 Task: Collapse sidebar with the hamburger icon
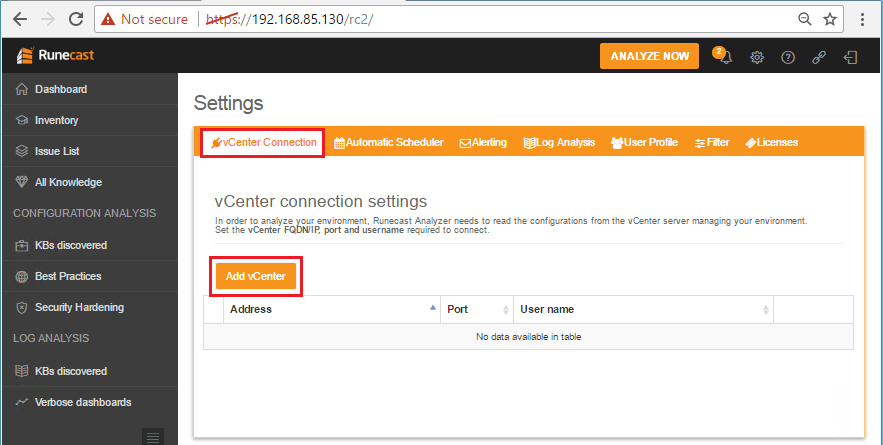[153, 437]
